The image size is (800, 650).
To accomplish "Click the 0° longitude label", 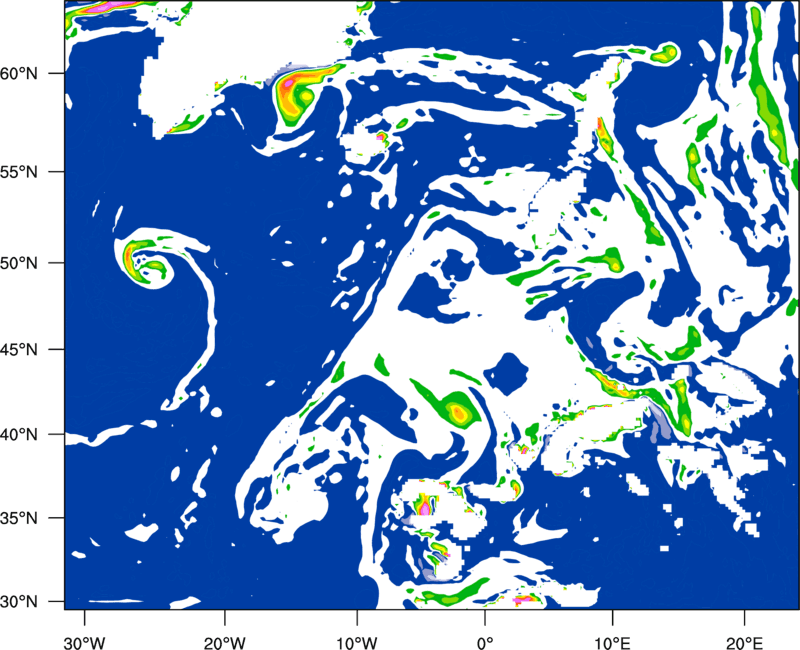I will [x=485, y=643].
